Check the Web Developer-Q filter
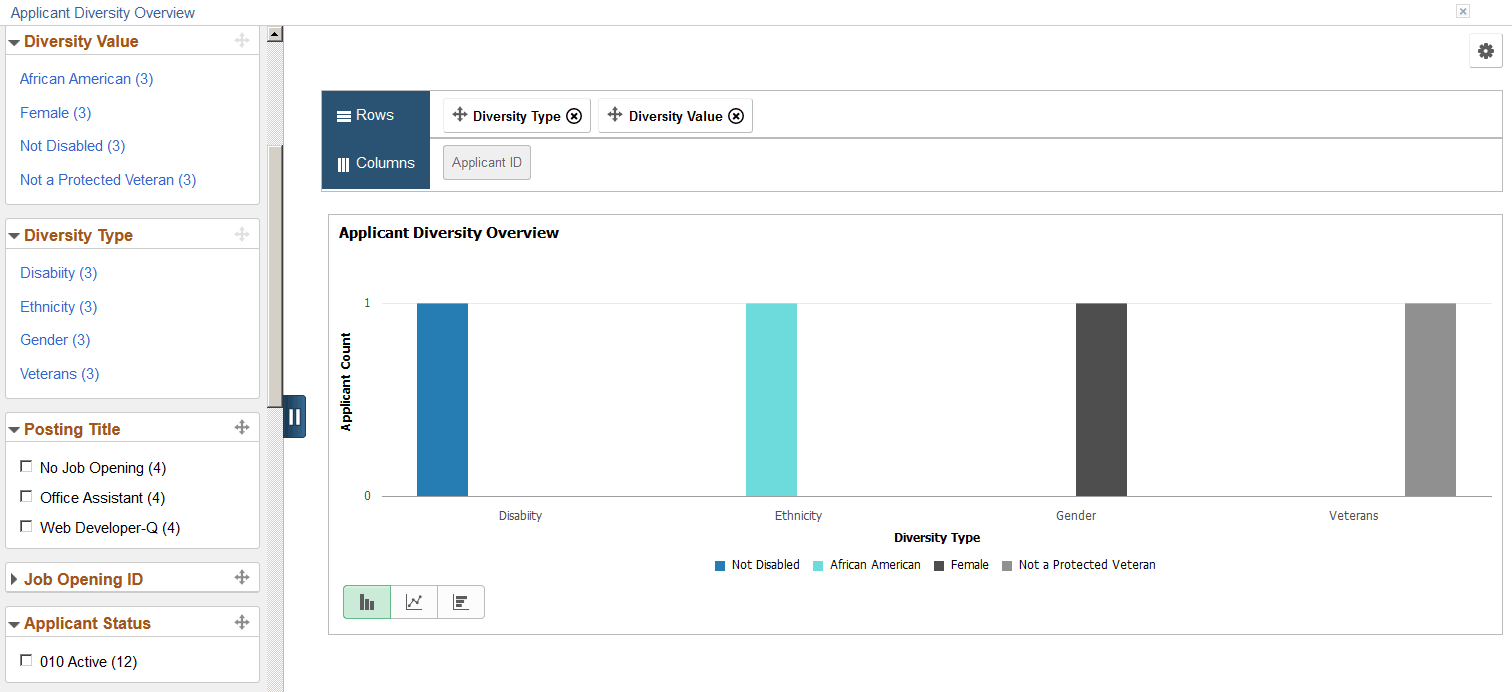 click(x=26, y=525)
